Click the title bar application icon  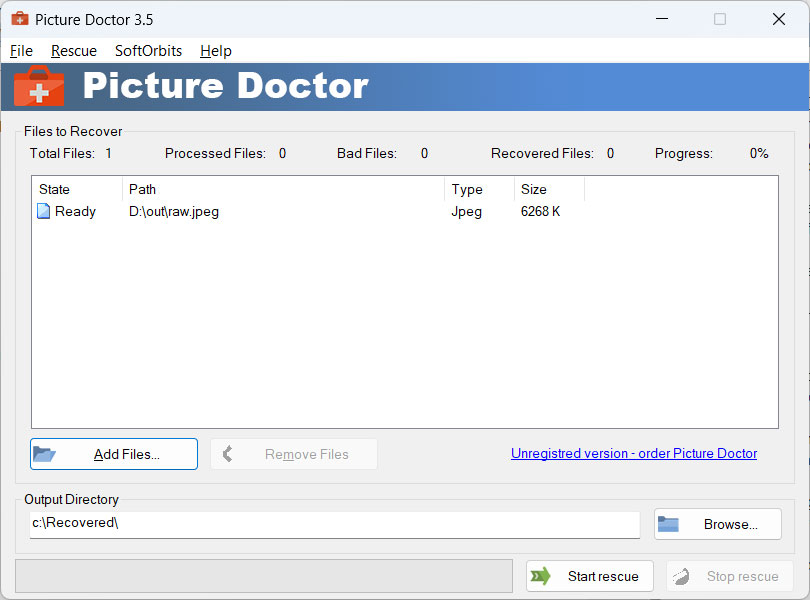coord(20,19)
